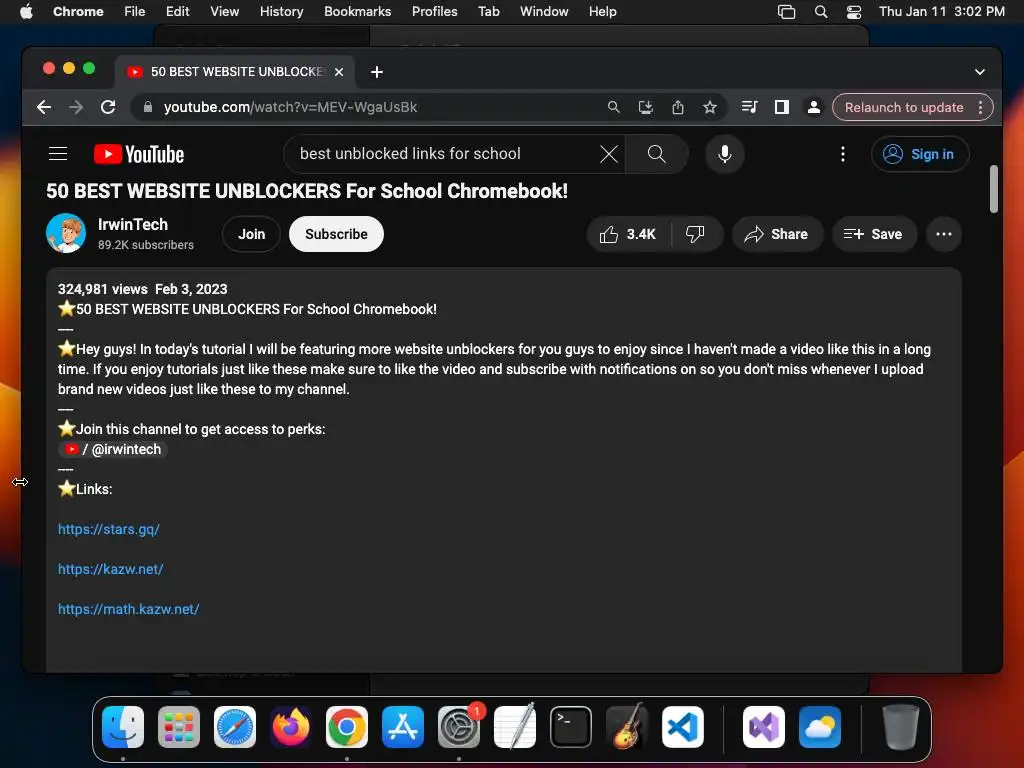Click the page vertical scrollbar thumb
1024x768 pixels.
coord(993,189)
